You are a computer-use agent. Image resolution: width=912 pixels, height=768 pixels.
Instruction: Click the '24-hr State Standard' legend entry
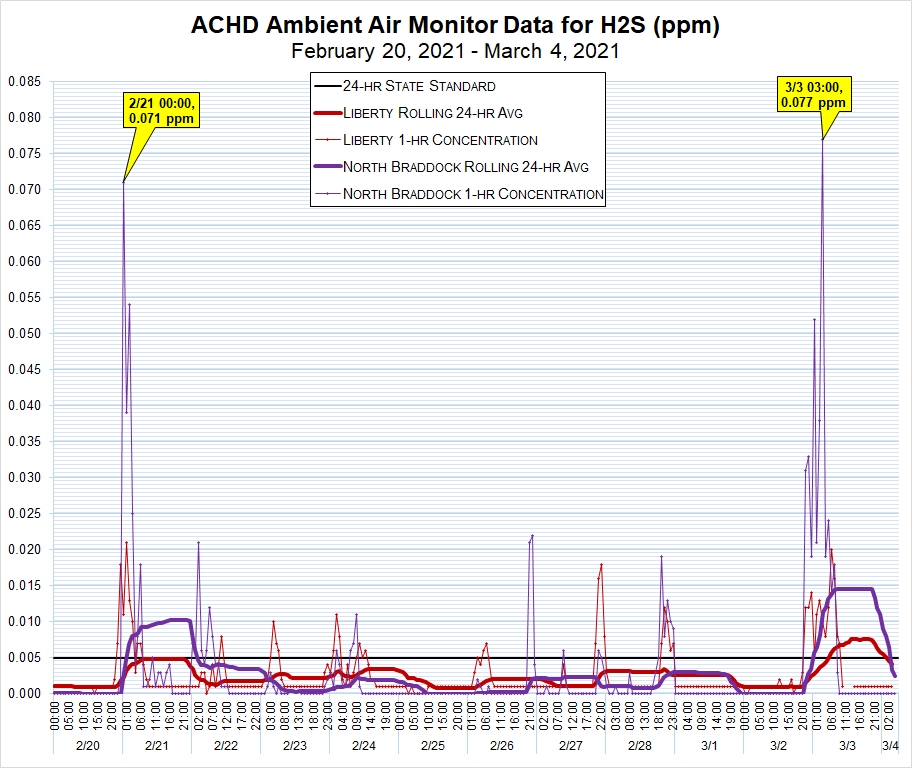pos(419,87)
